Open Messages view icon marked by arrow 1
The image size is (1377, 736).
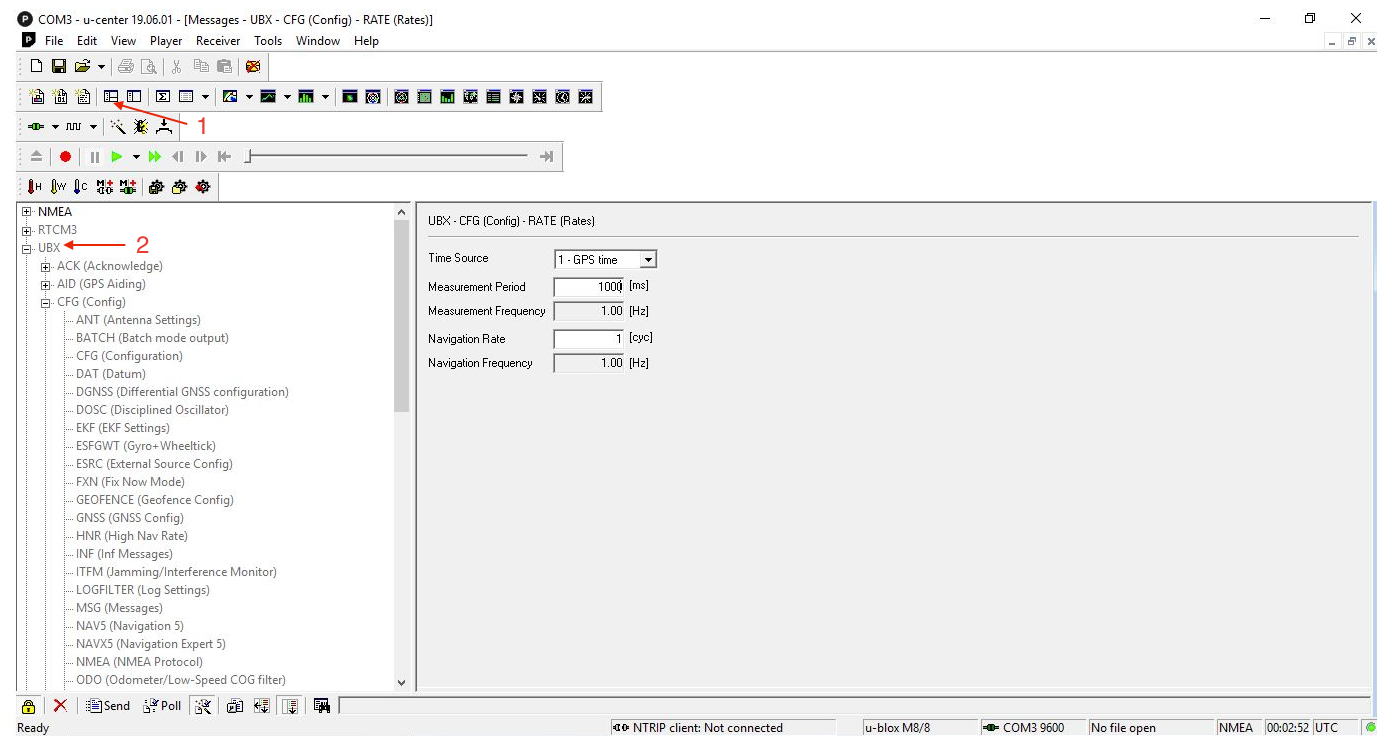click(111, 97)
